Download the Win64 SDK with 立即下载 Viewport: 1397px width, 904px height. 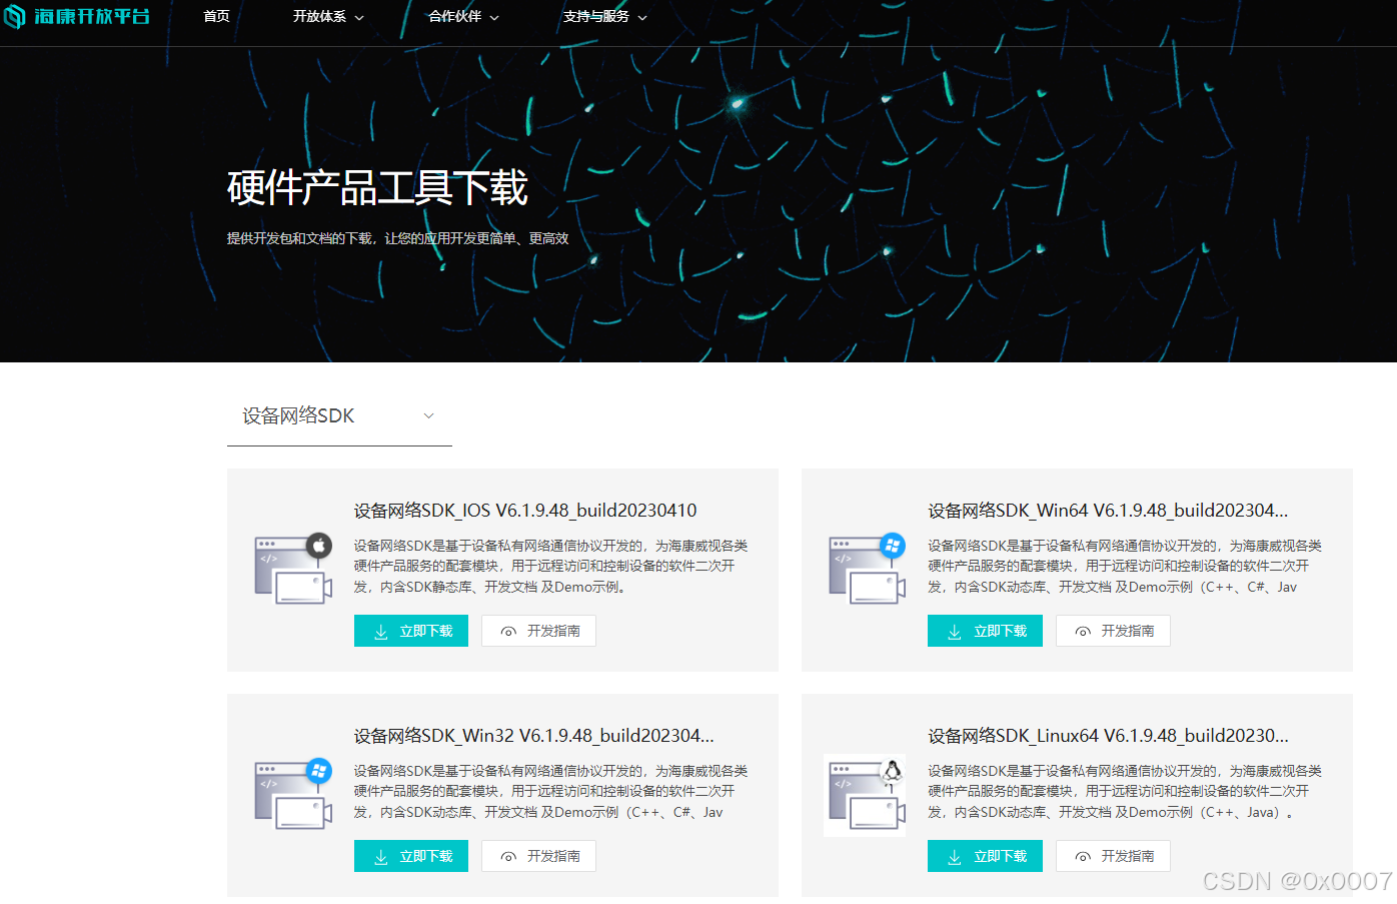985,631
